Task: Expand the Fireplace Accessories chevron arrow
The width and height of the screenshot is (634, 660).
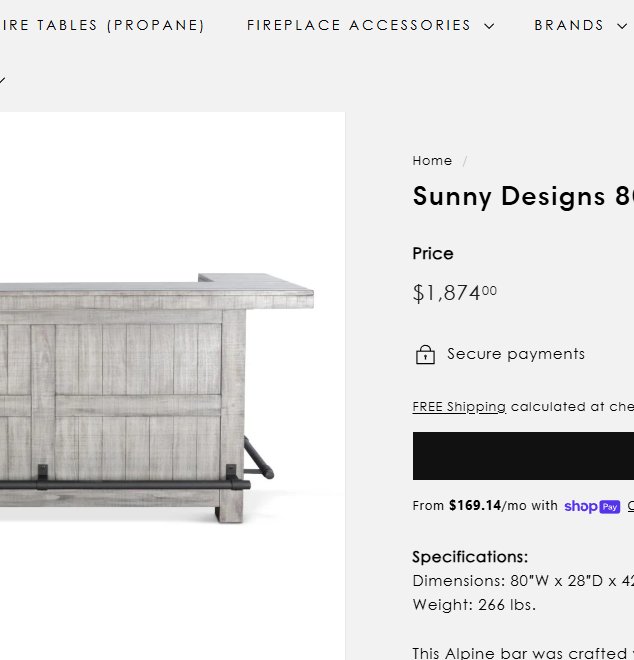Action: pyautogui.click(x=489, y=26)
